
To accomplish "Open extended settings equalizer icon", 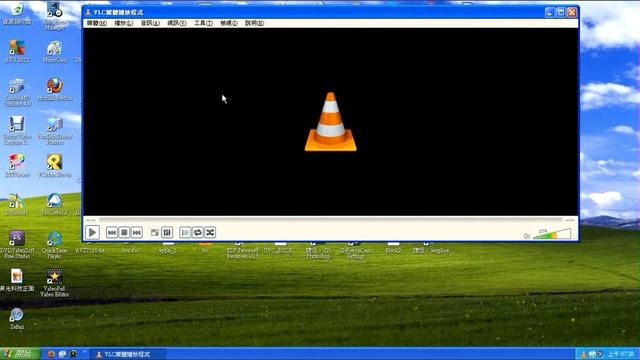I will [167, 233].
